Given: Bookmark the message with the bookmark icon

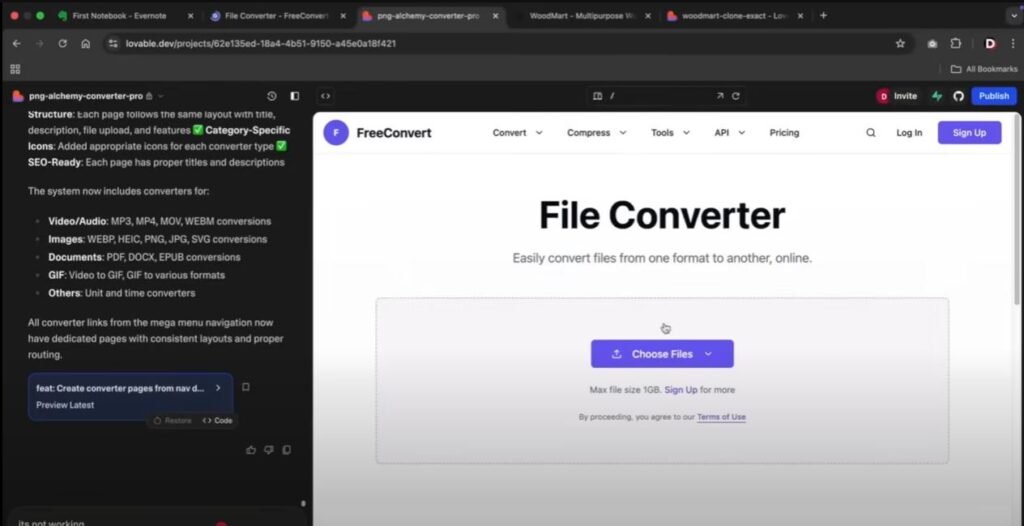Looking at the screenshot, I should coord(246,387).
